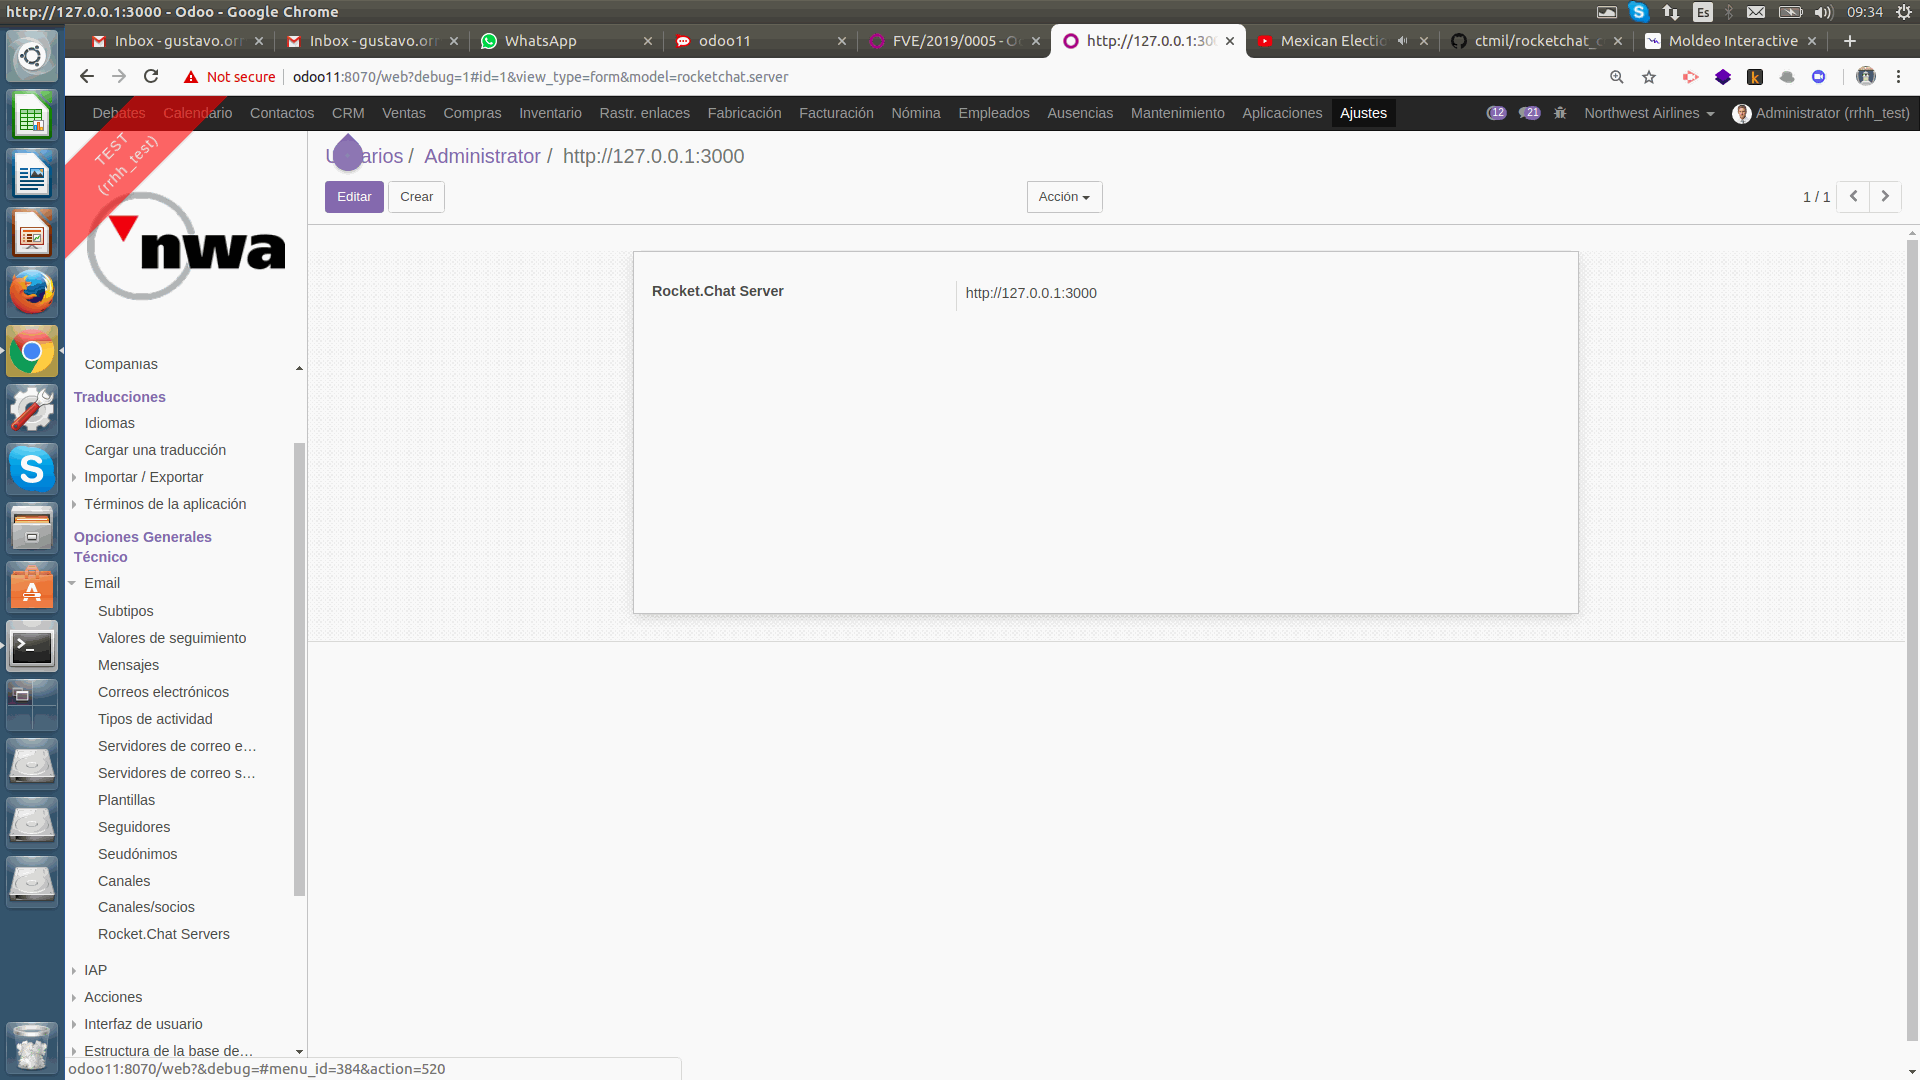Open the Trash from the dock

pyautogui.click(x=32, y=1046)
